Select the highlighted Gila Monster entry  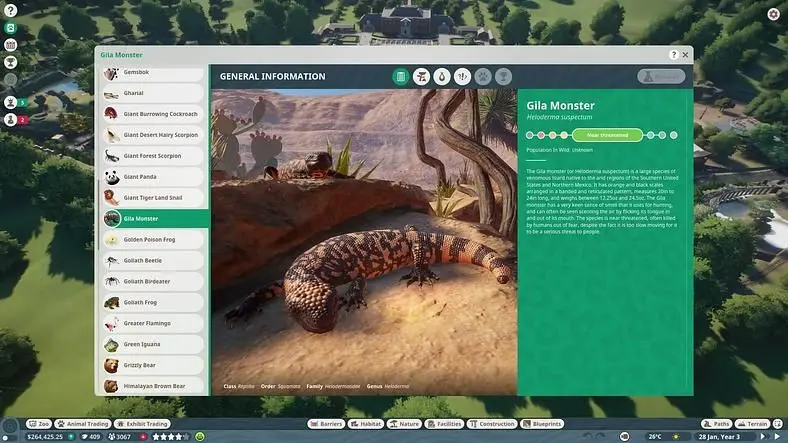click(155, 219)
